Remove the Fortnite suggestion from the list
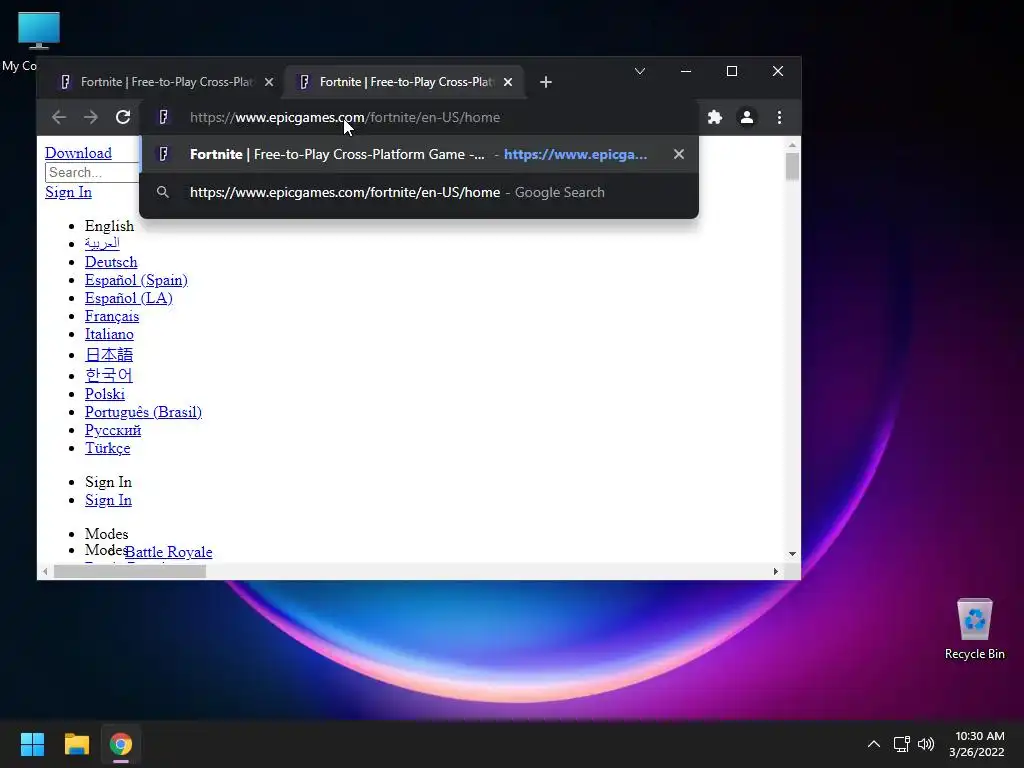Screen dimensions: 1024x768 point(679,154)
